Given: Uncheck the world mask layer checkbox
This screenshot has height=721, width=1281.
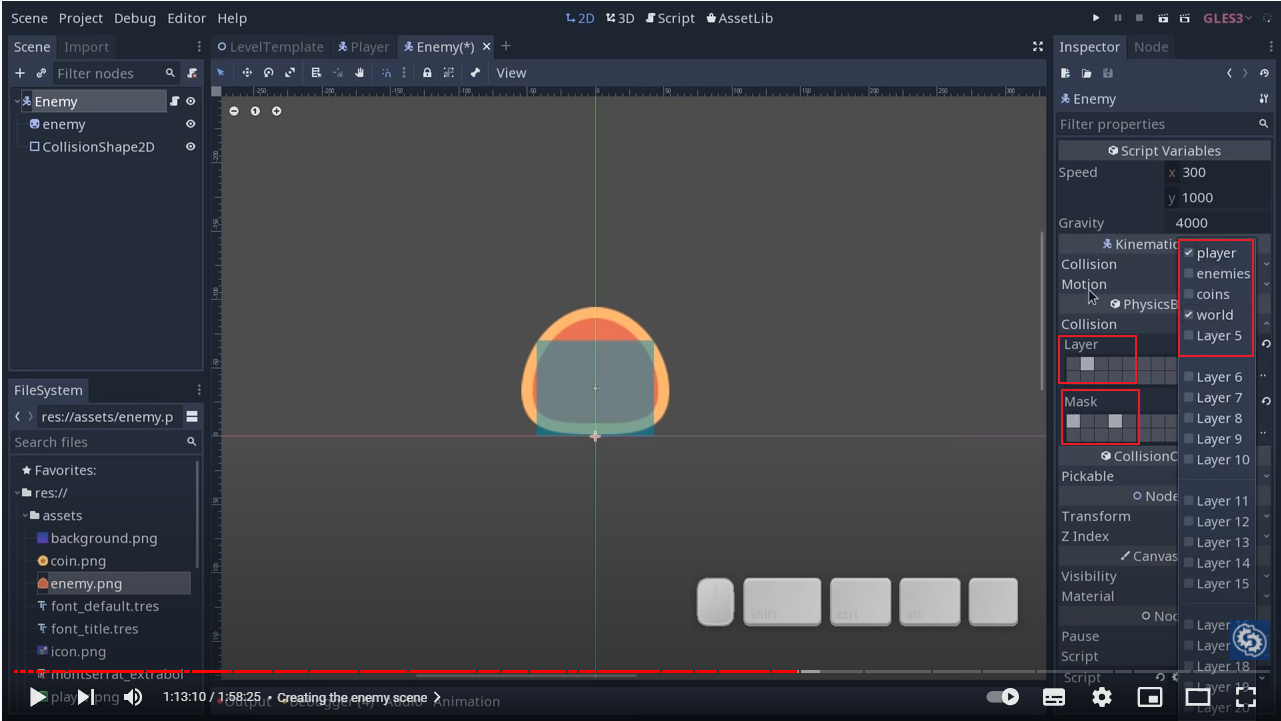Looking at the screenshot, I should 1189,314.
